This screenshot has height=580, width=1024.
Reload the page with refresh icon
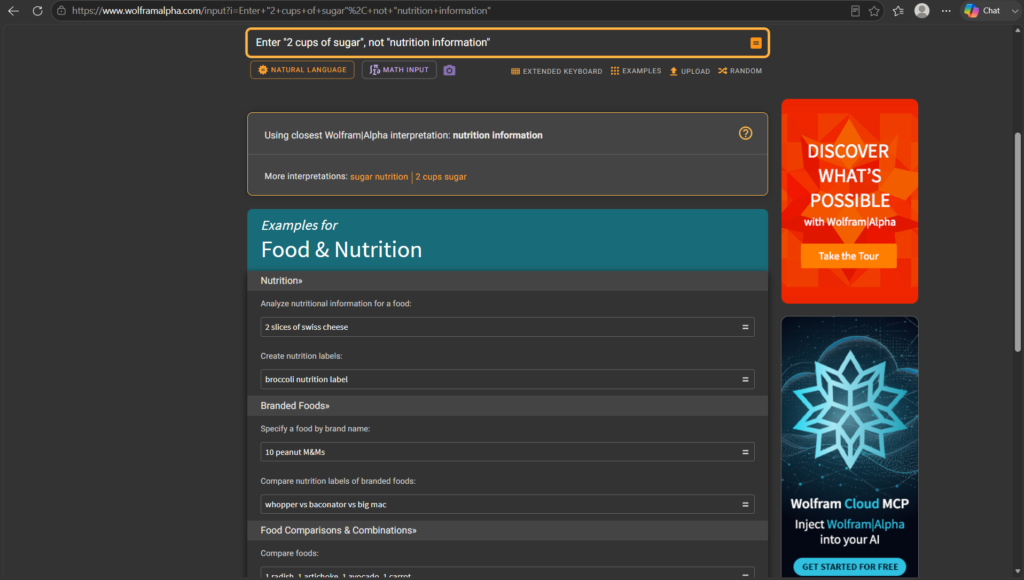coord(37,10)
